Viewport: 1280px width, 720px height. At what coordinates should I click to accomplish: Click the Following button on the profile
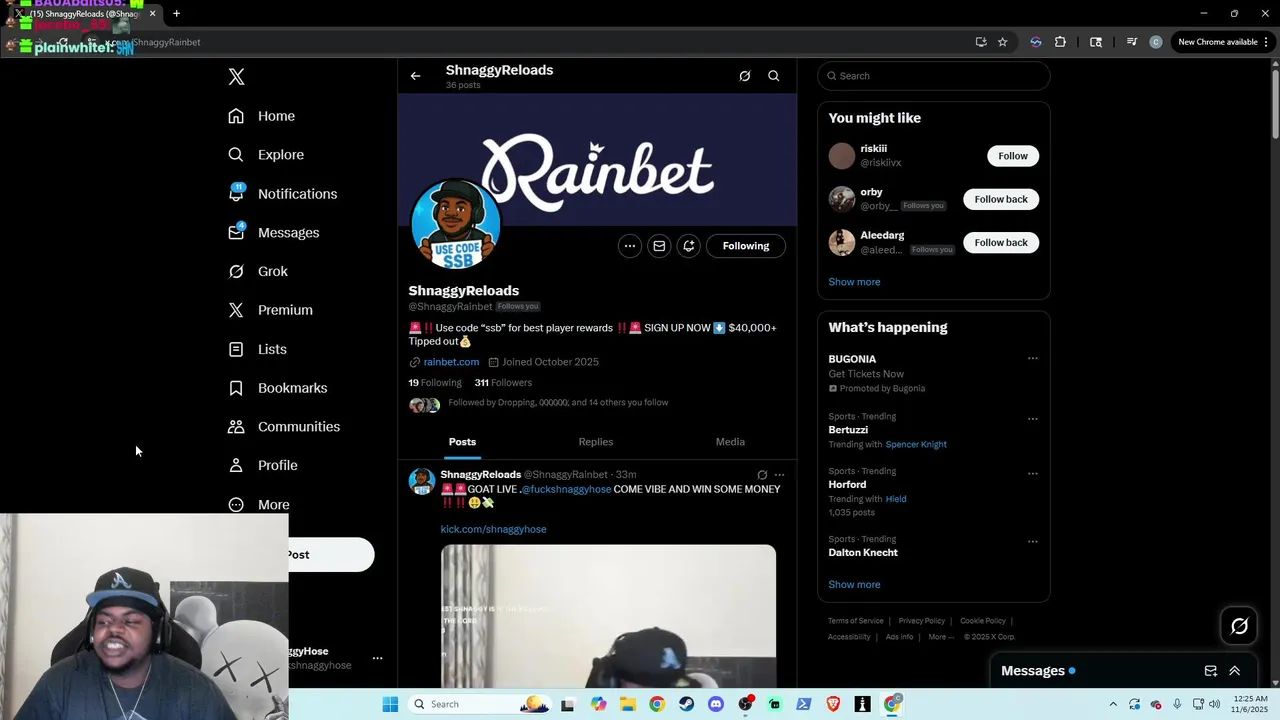(x=746, y=246)
